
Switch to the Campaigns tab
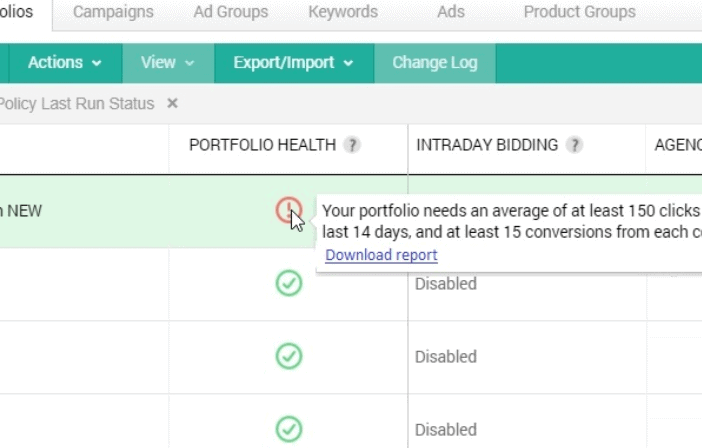click(x=113, y=12)
